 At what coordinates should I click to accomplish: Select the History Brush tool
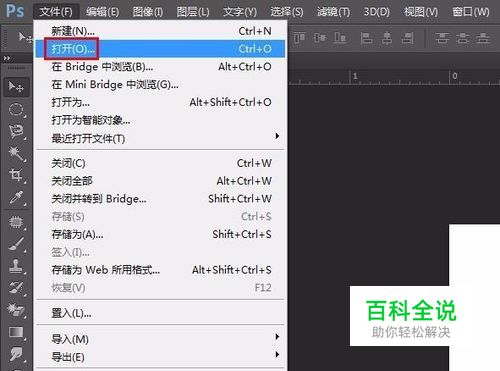16,288
